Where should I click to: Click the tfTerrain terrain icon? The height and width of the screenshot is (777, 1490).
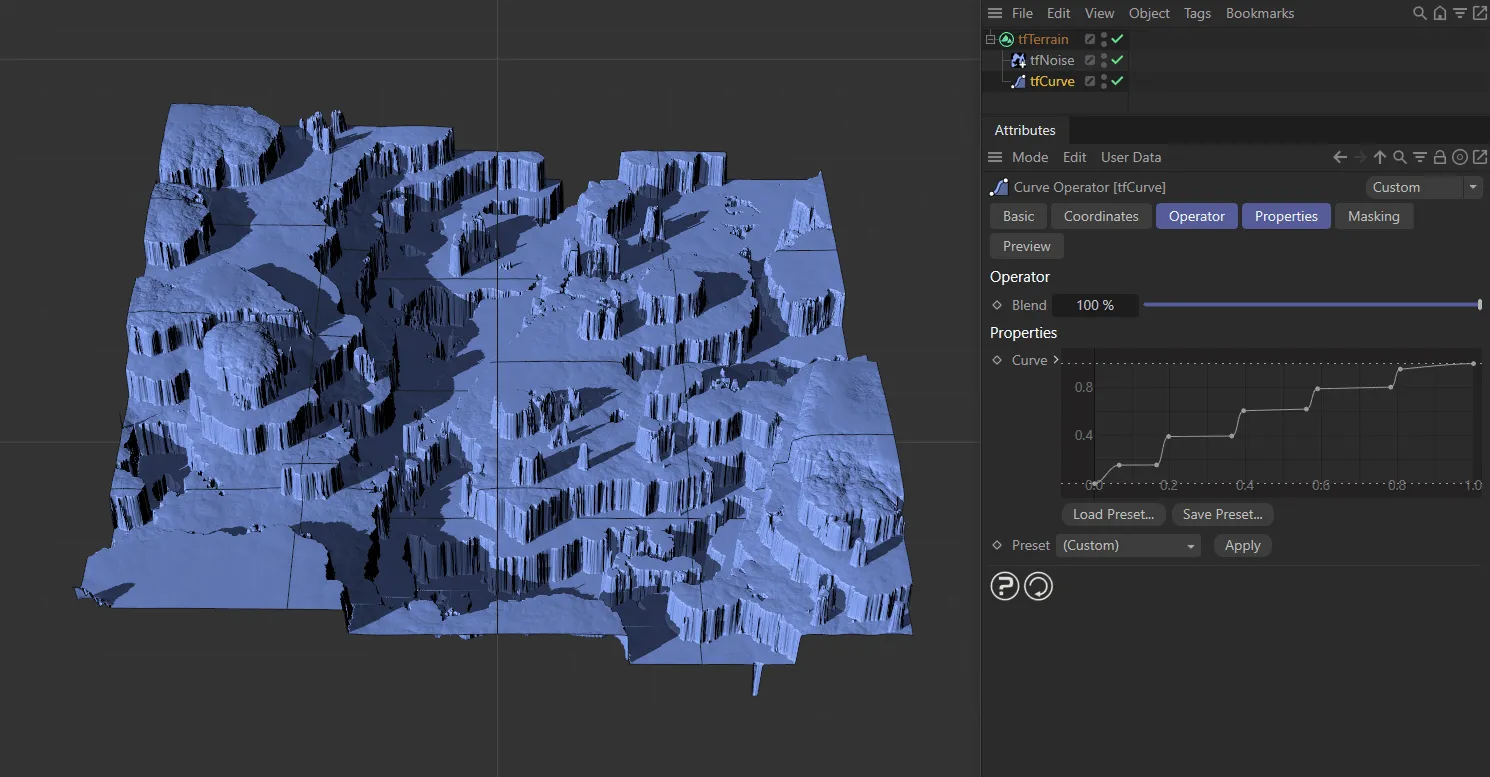(1006, 40)
